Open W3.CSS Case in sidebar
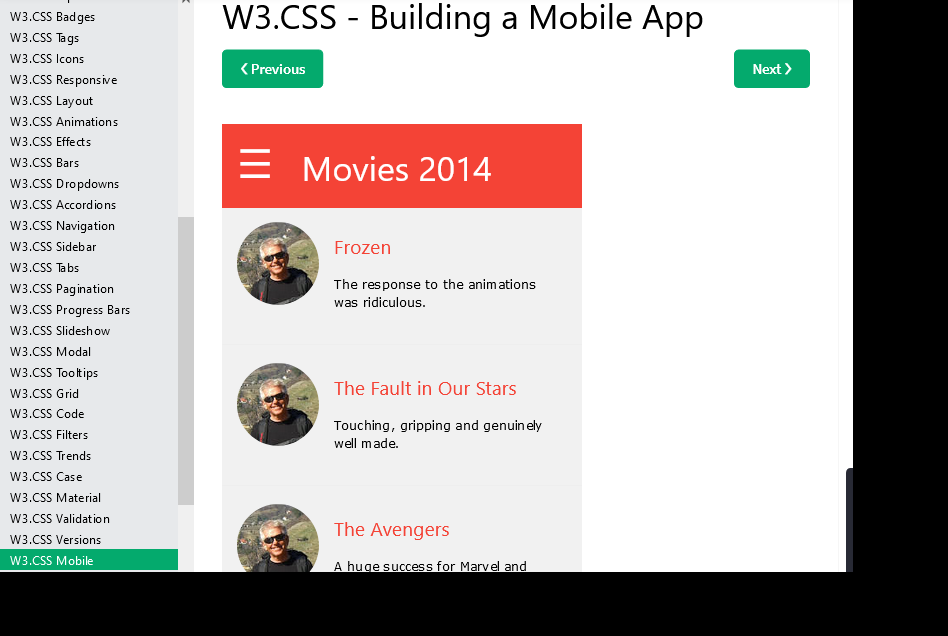 tap(89, 477)
